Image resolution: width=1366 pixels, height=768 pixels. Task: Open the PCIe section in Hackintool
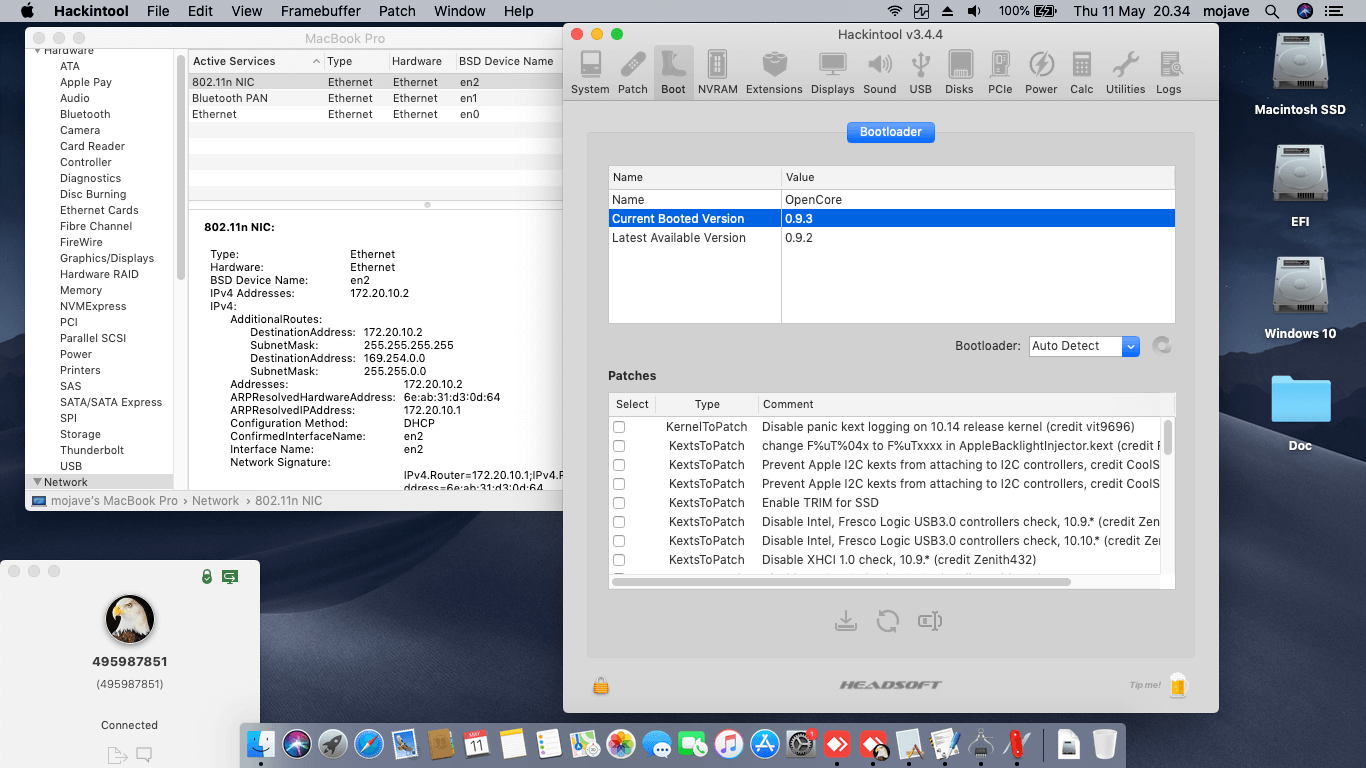point(1000,72)
